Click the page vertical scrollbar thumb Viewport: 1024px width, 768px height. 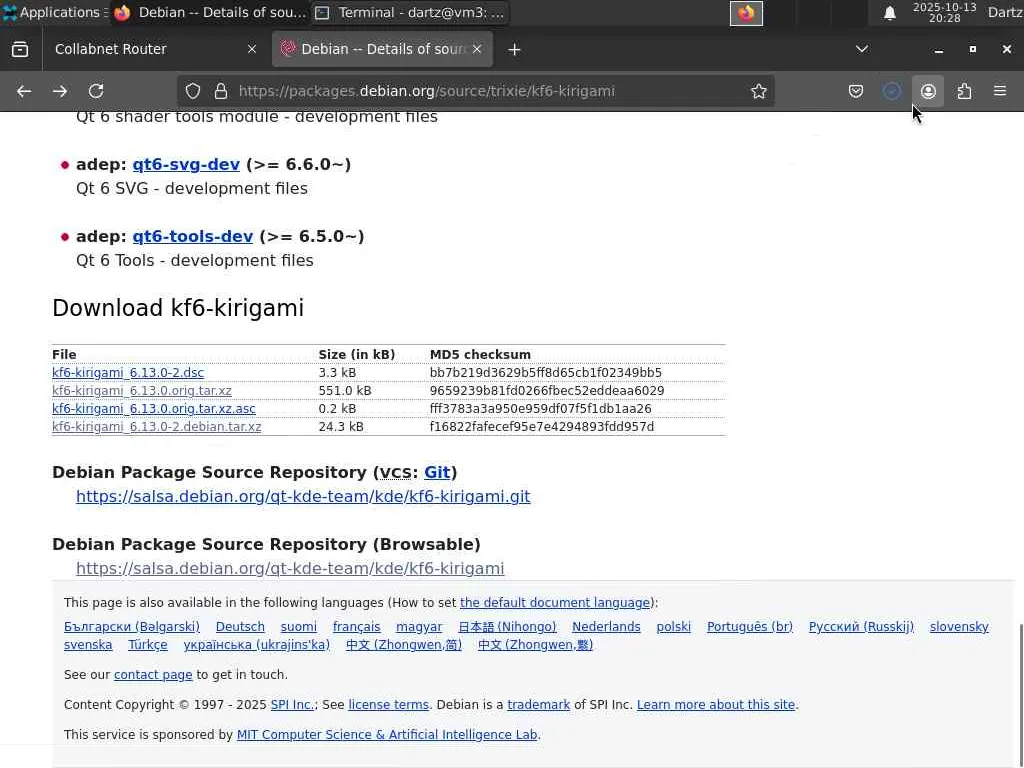pos(1021,696)
